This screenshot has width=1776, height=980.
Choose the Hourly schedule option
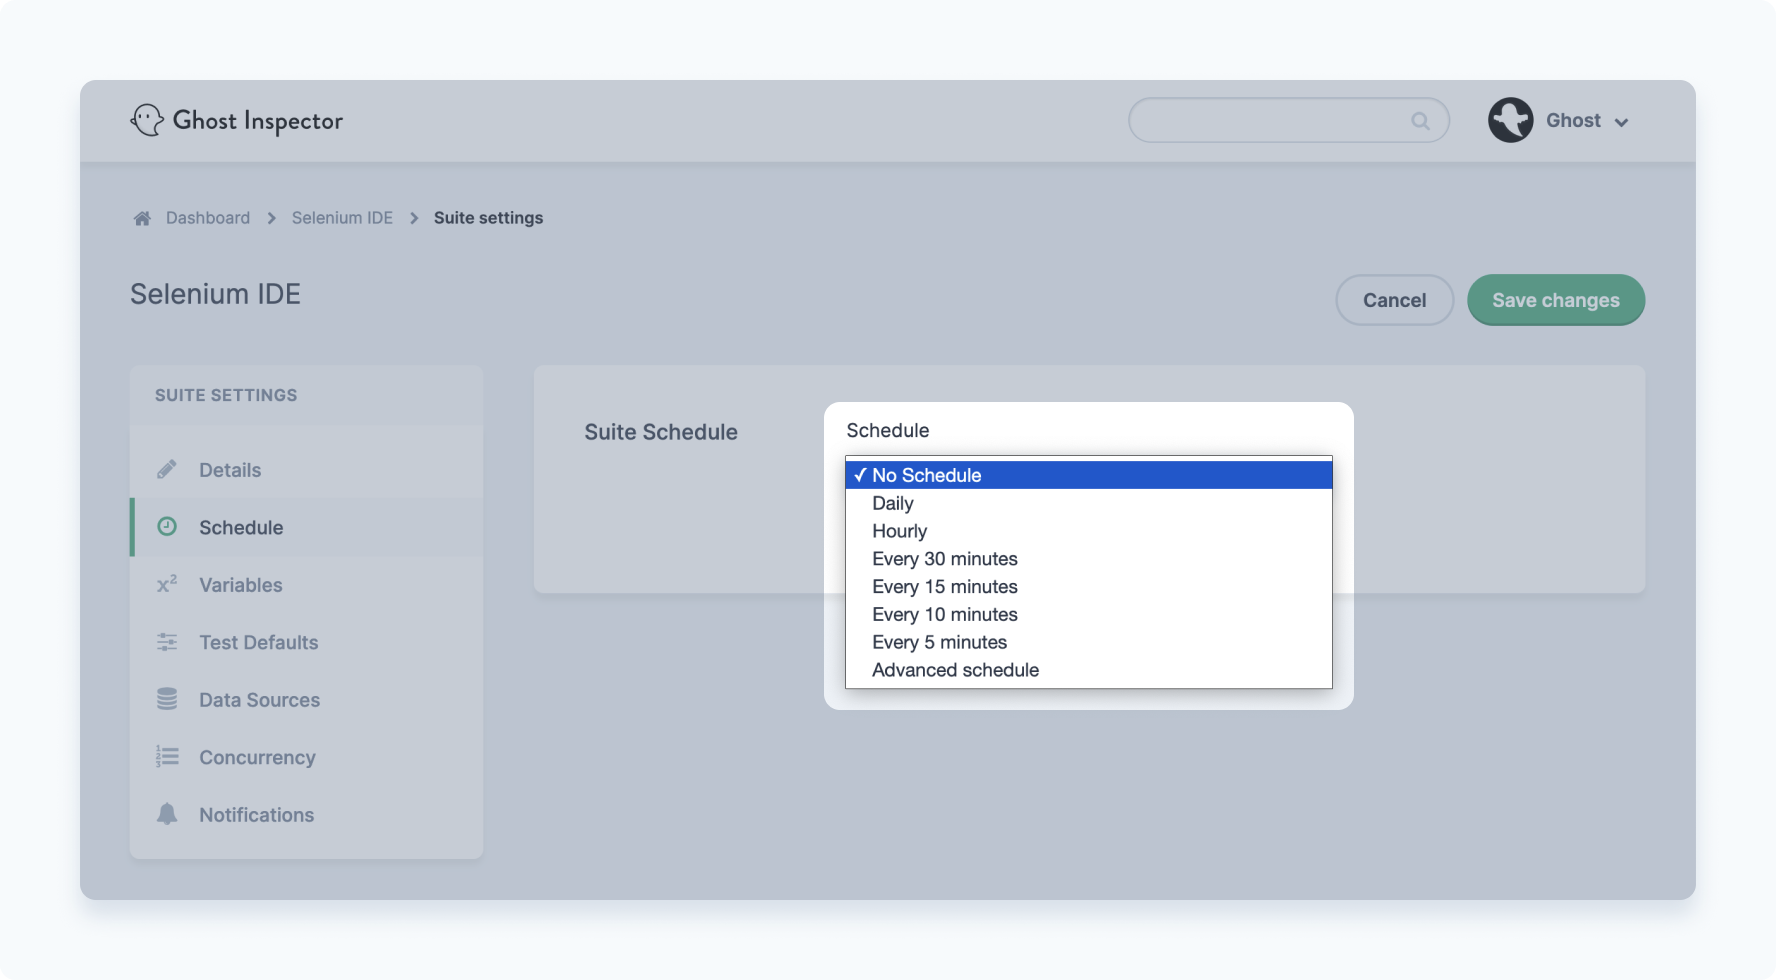(1089, 531)
